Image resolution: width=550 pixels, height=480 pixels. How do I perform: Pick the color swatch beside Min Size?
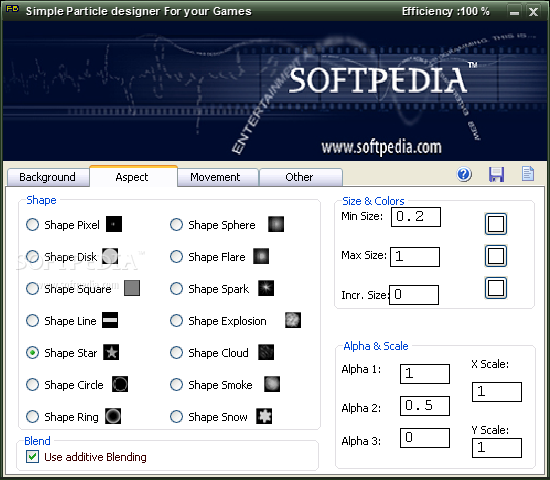496,224
